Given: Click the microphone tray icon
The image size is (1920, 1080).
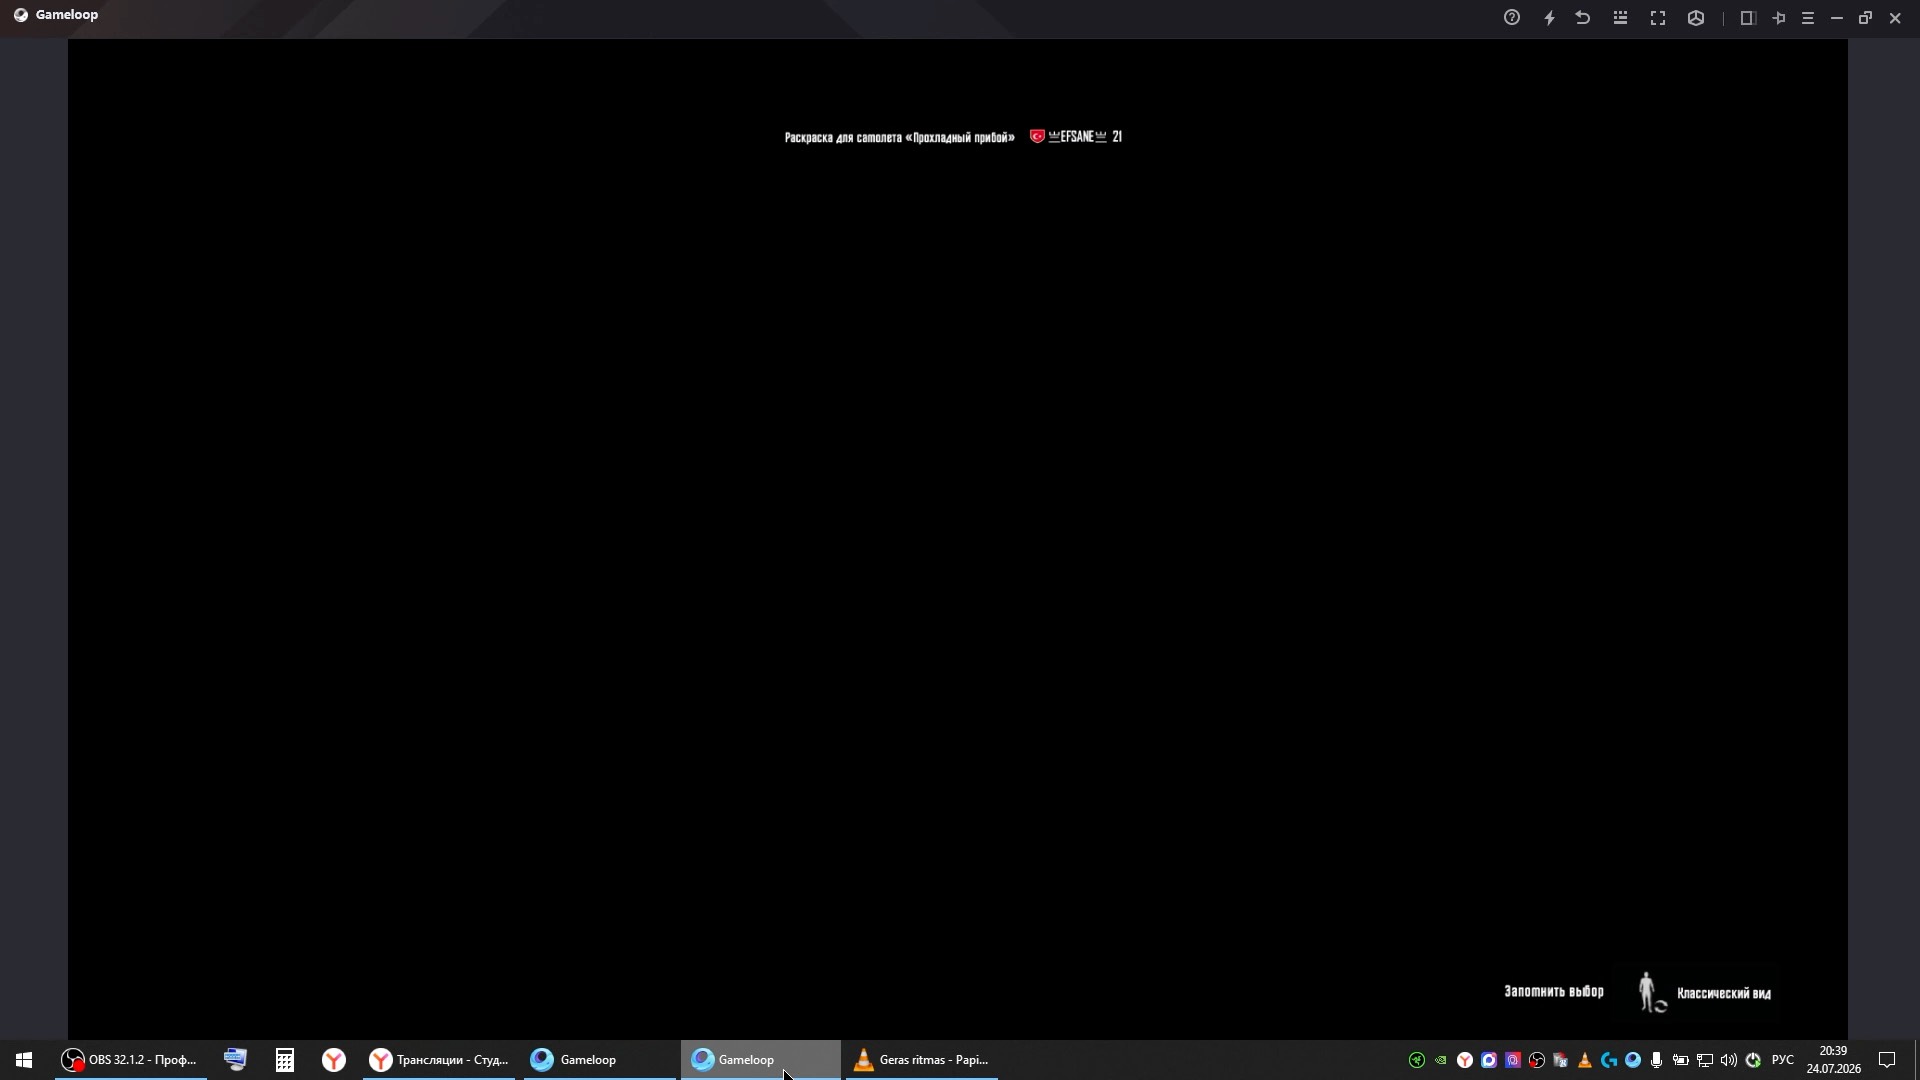Looking at the screenshot, I should pyautogui.click(x=1657, y=1060).
